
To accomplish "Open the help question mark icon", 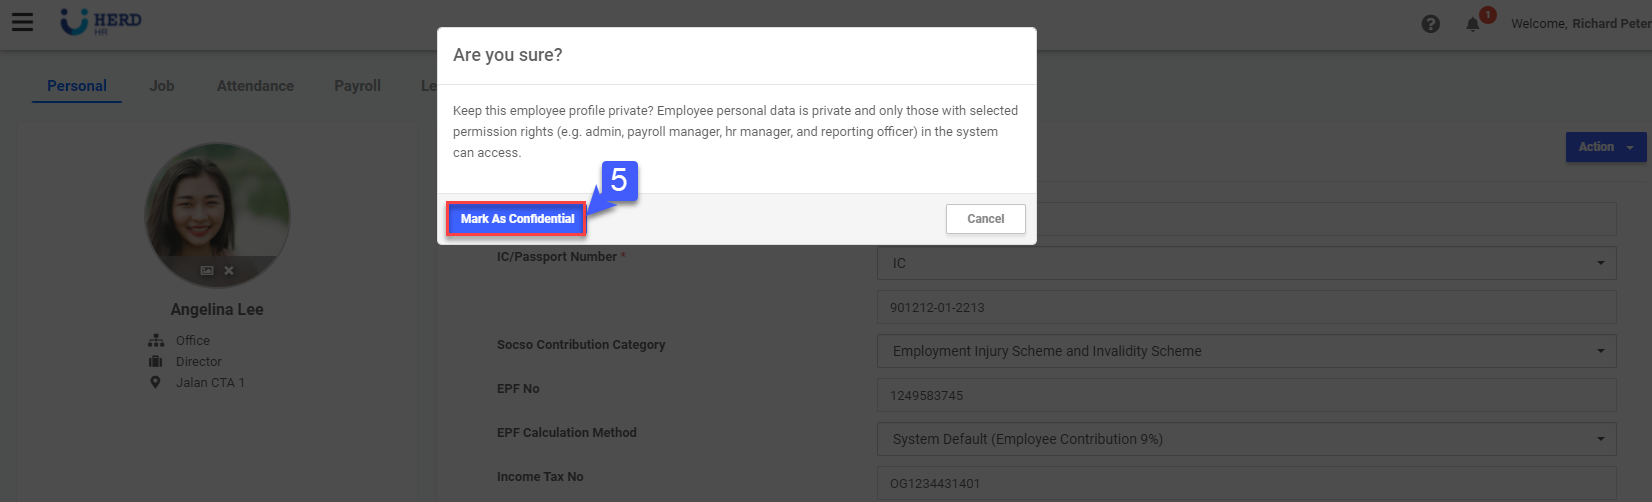I will [x=1431, y=24].
